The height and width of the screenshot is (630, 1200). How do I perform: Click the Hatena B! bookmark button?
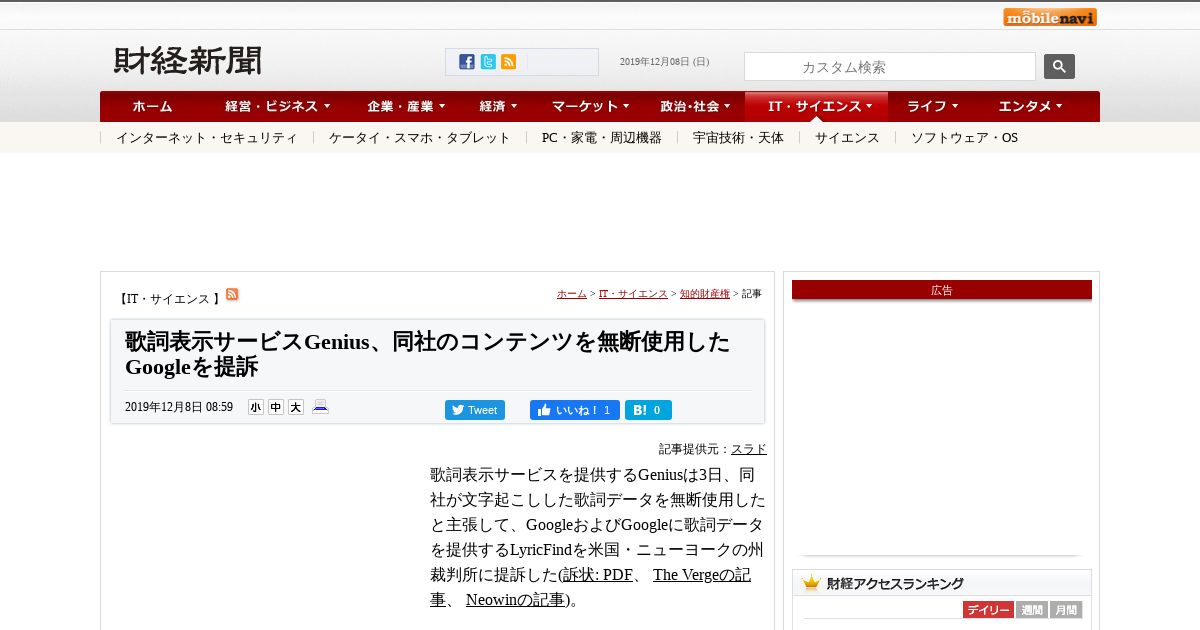tap(648, 410)
